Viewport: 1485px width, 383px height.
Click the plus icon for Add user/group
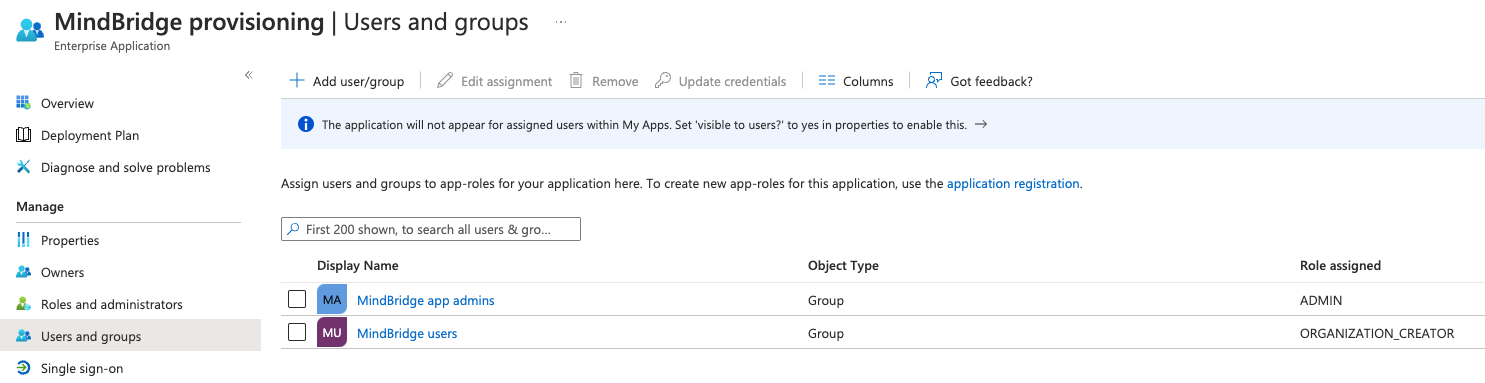pyautogui.click(x=296, y=81)
